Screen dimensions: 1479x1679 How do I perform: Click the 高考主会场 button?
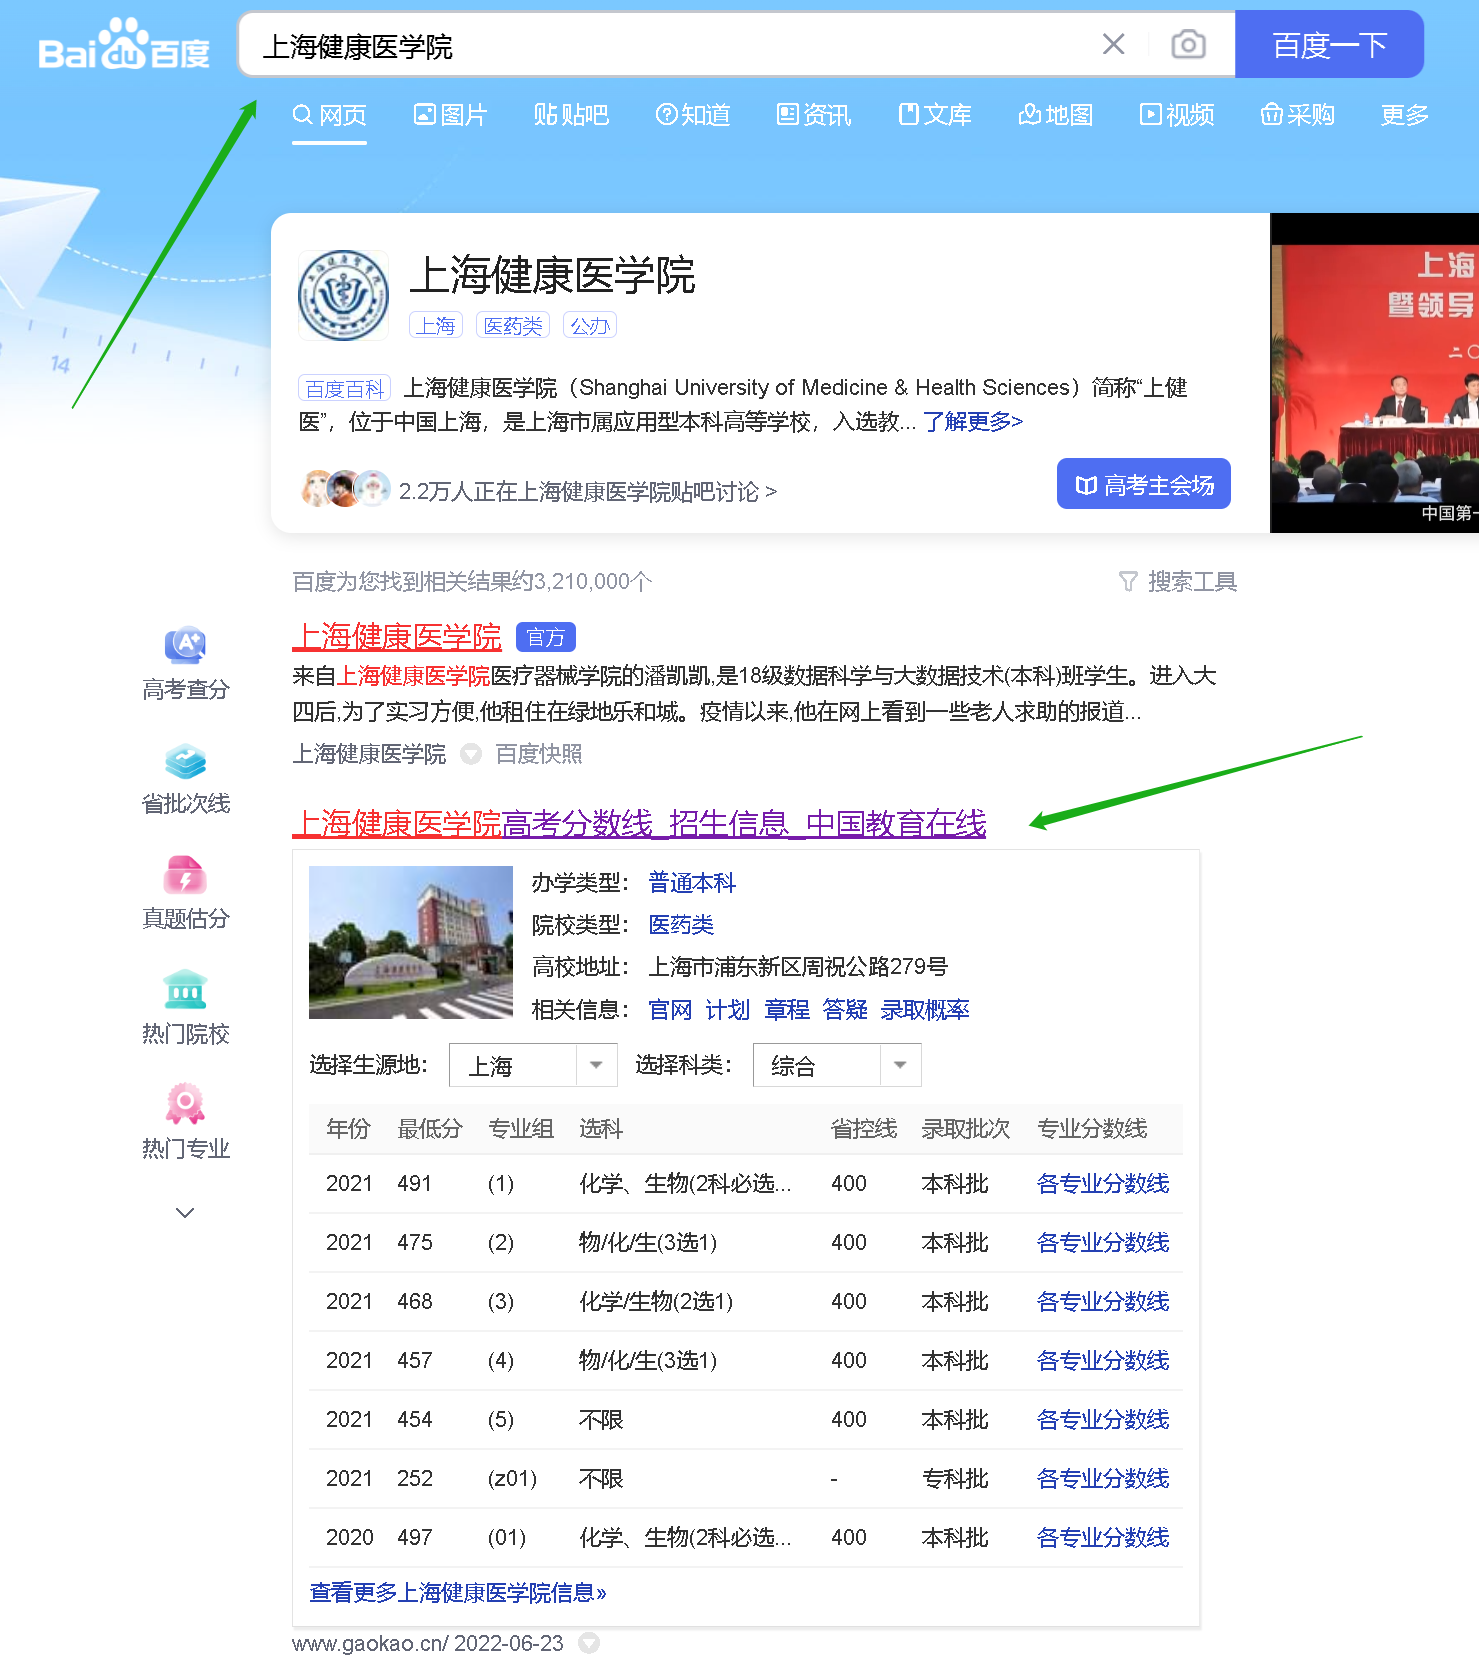pyautogui.click(x=1143, y=485)
